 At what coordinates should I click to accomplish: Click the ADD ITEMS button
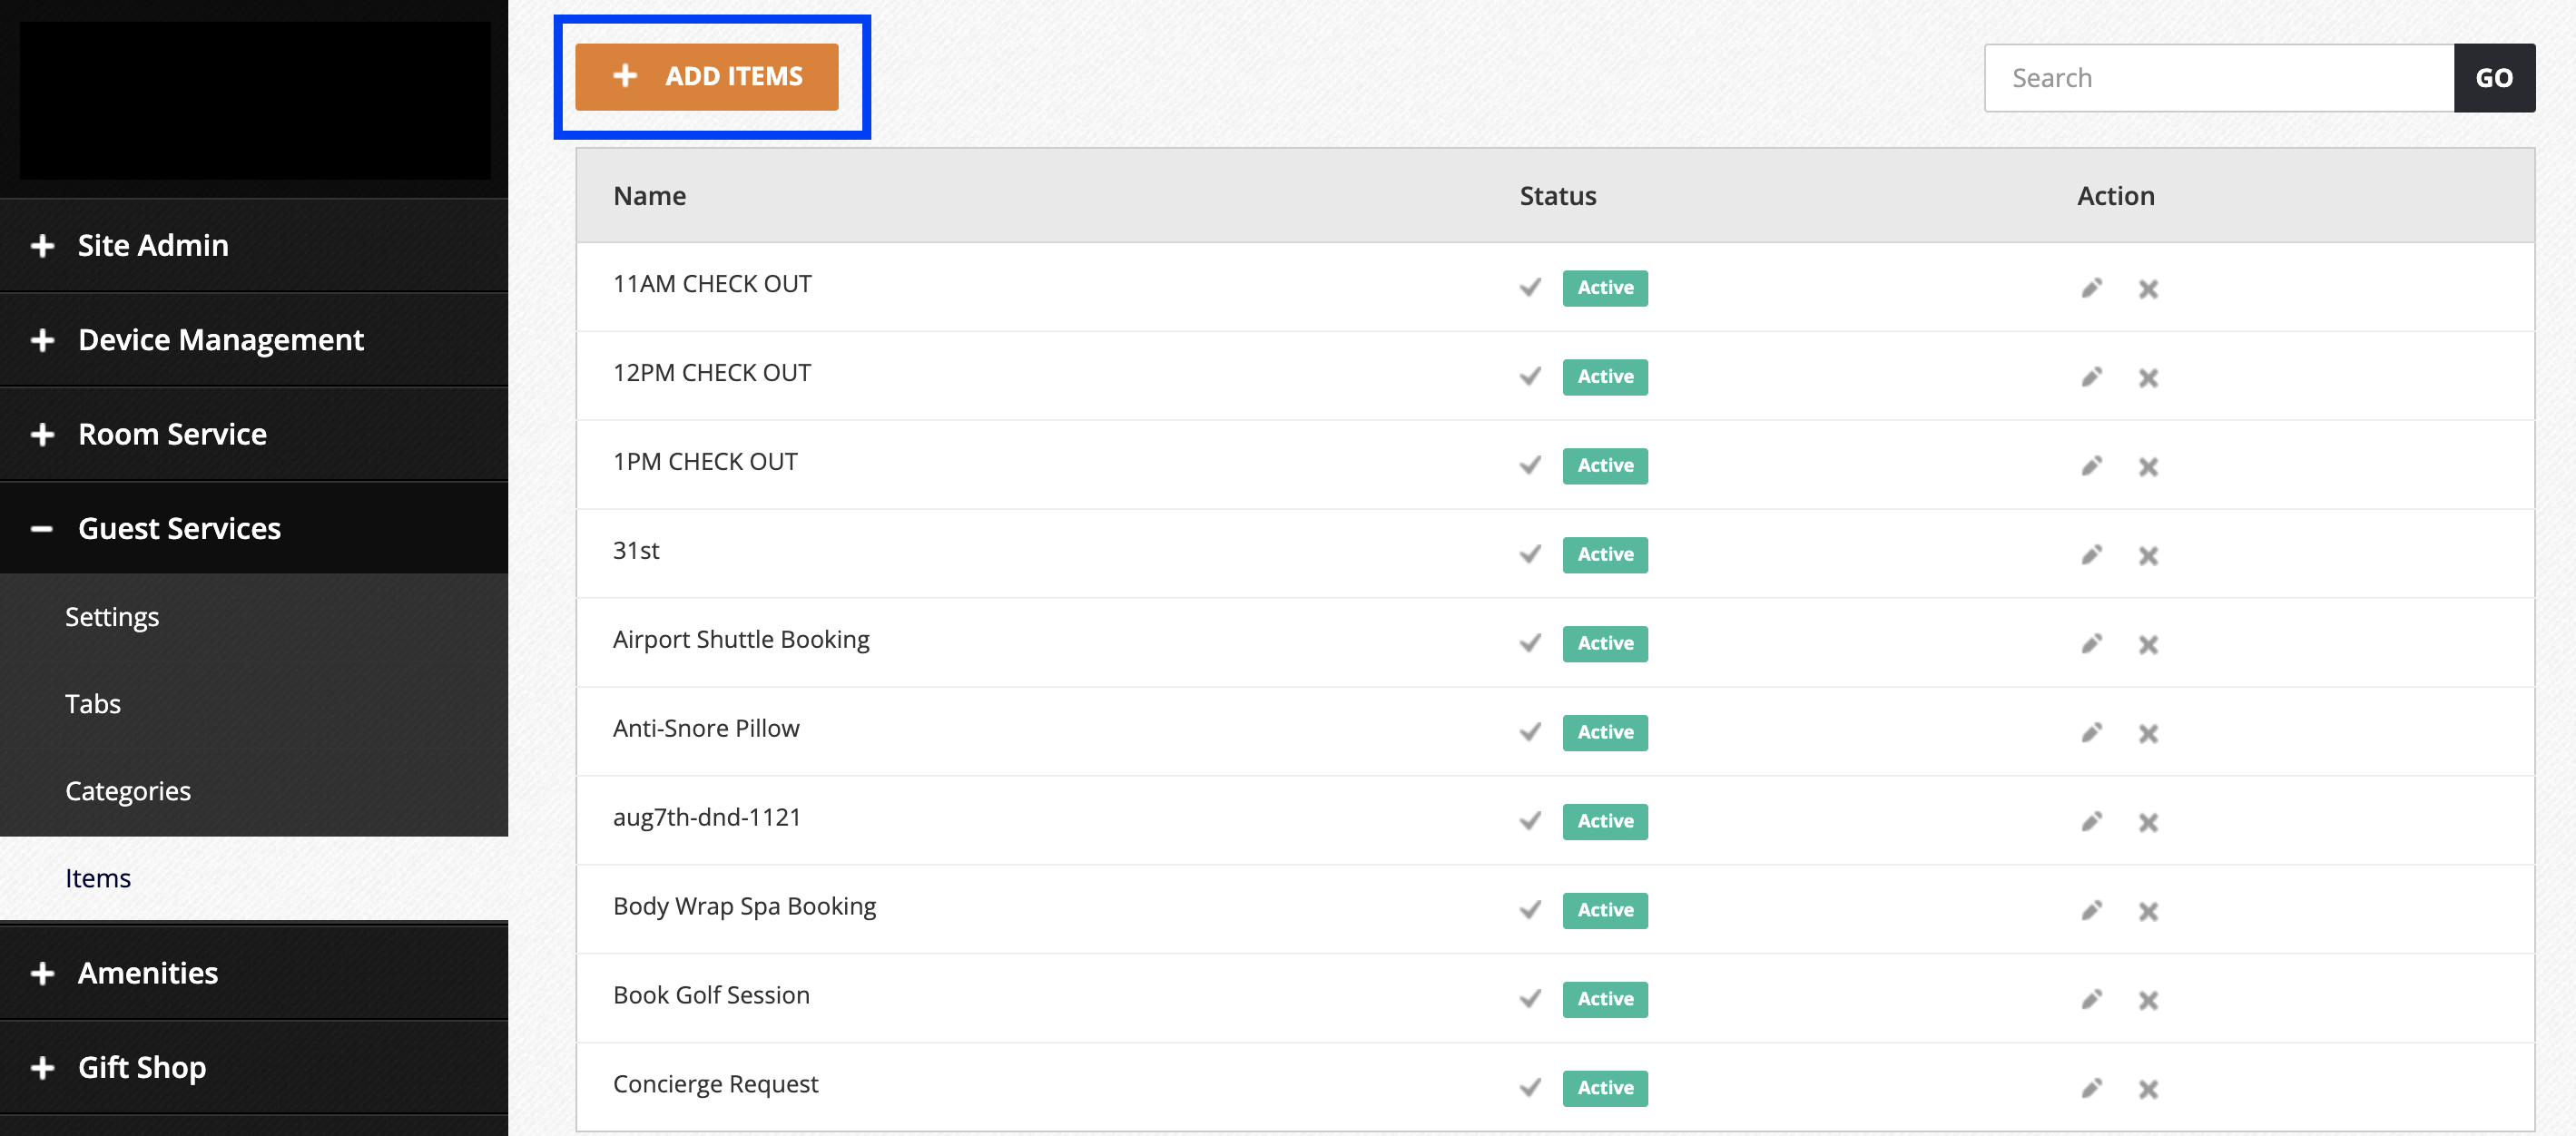706,77
